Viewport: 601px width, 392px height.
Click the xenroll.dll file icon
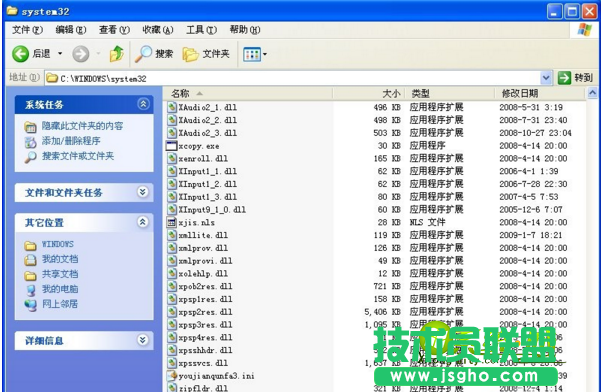[172, 158]
